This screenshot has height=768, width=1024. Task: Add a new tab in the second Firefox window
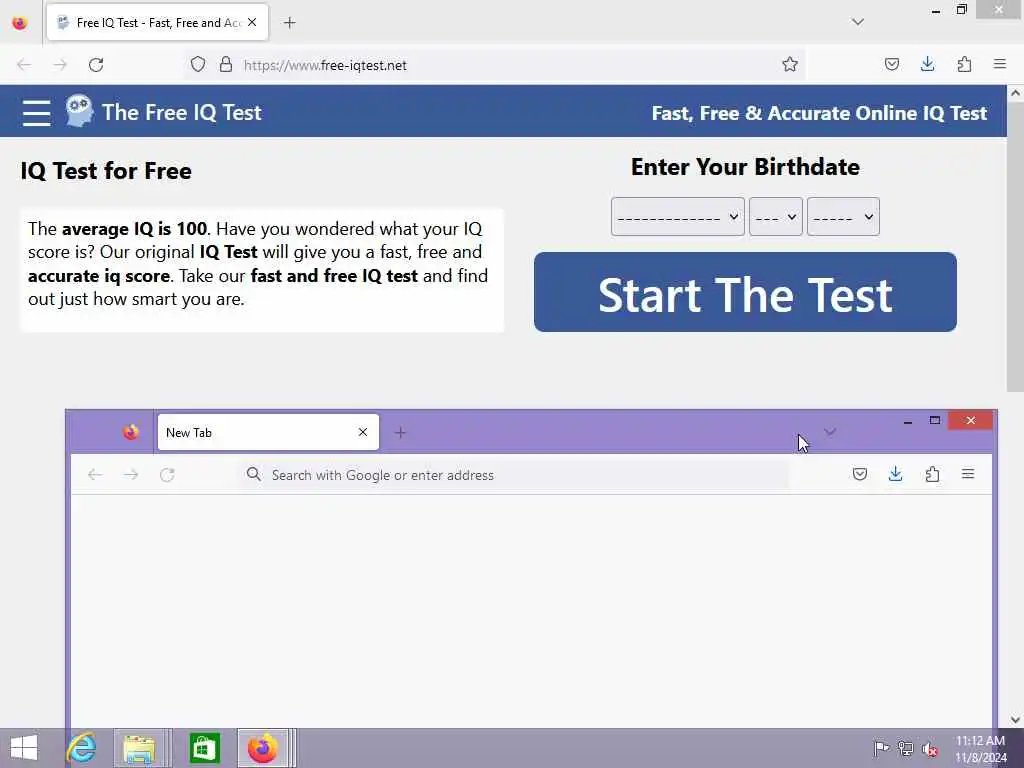[x=400, y=432]
